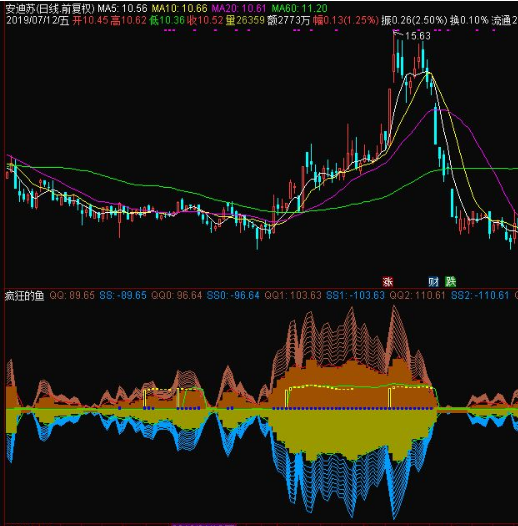Click the volume value 量26359
518x526 pixels.
245,21
